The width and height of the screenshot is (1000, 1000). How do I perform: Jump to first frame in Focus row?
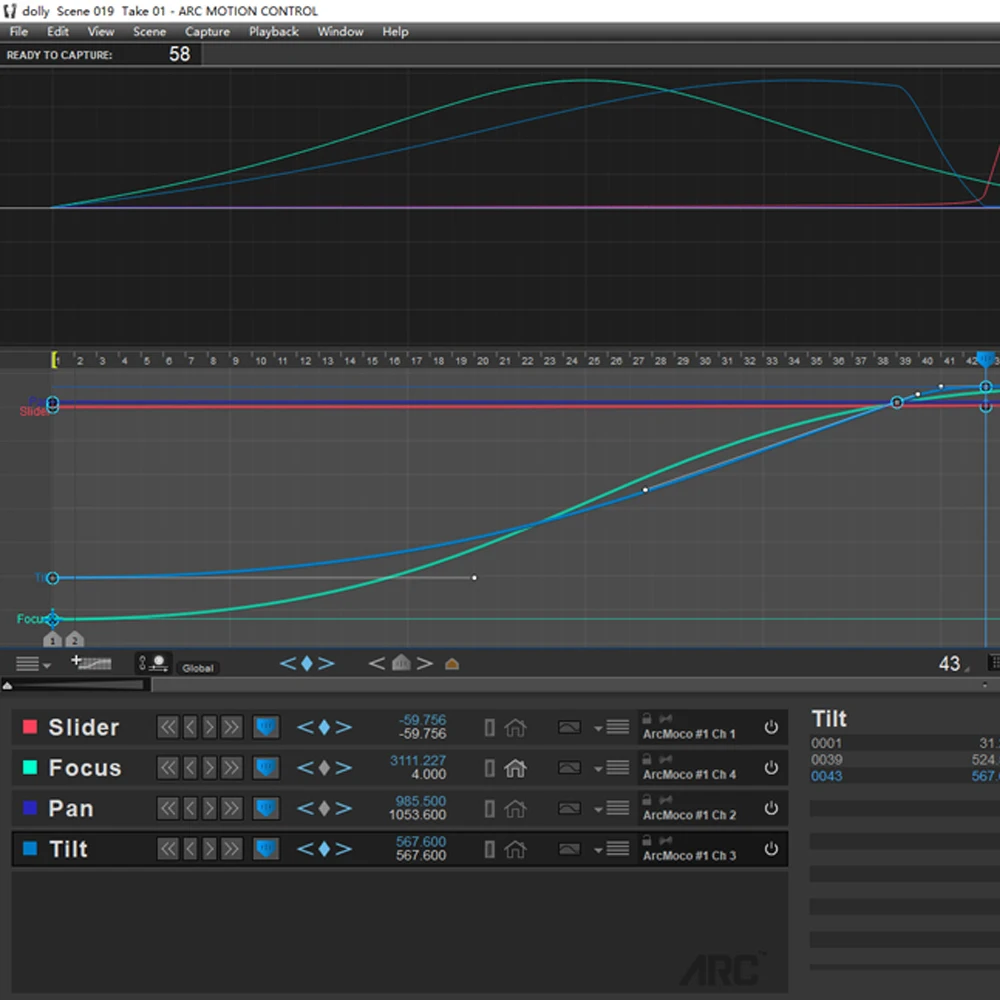click(168, 768)
